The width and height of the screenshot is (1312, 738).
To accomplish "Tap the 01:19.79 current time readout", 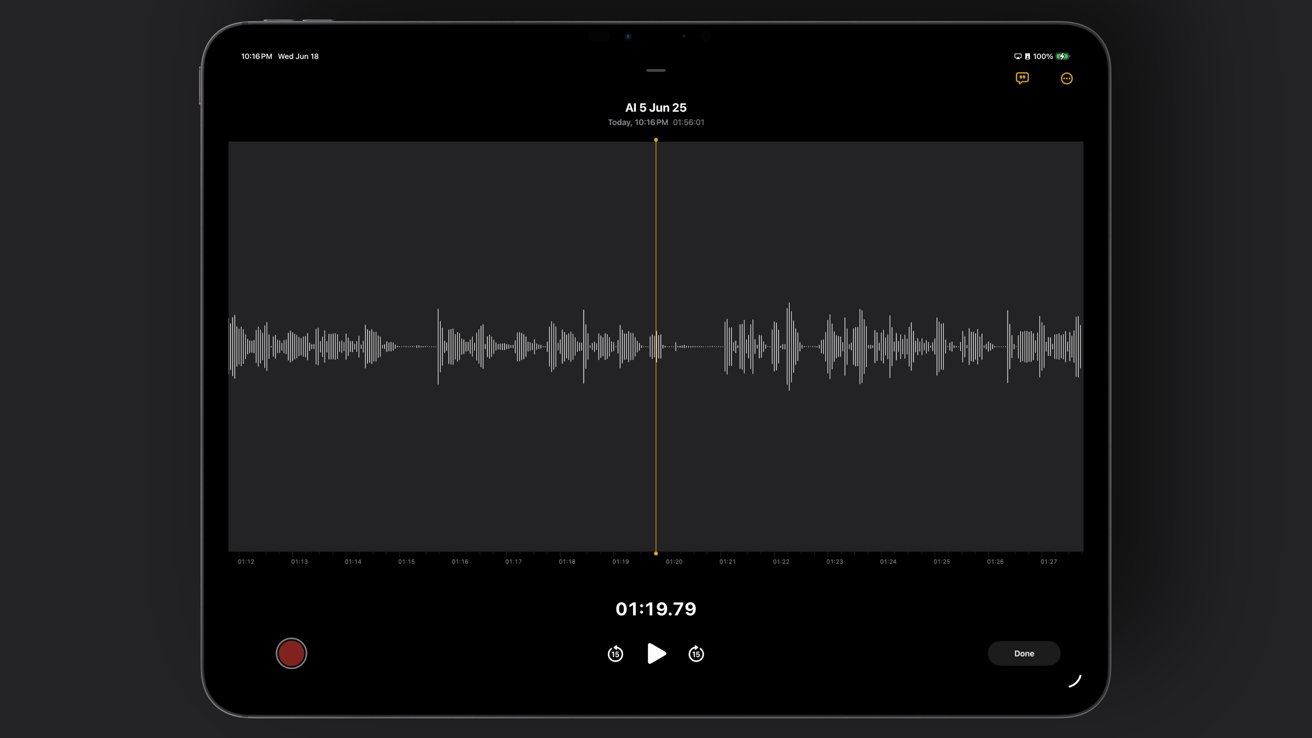I will click(x=656, y=609).
